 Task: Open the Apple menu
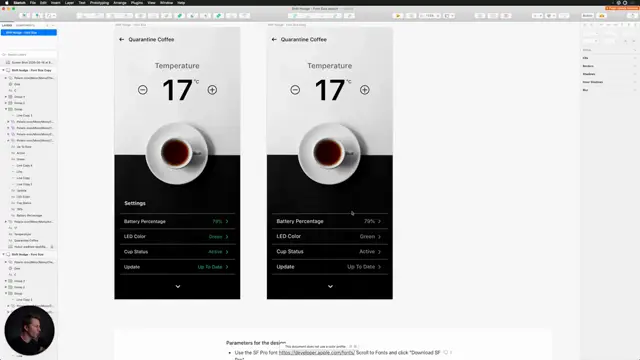7,2
